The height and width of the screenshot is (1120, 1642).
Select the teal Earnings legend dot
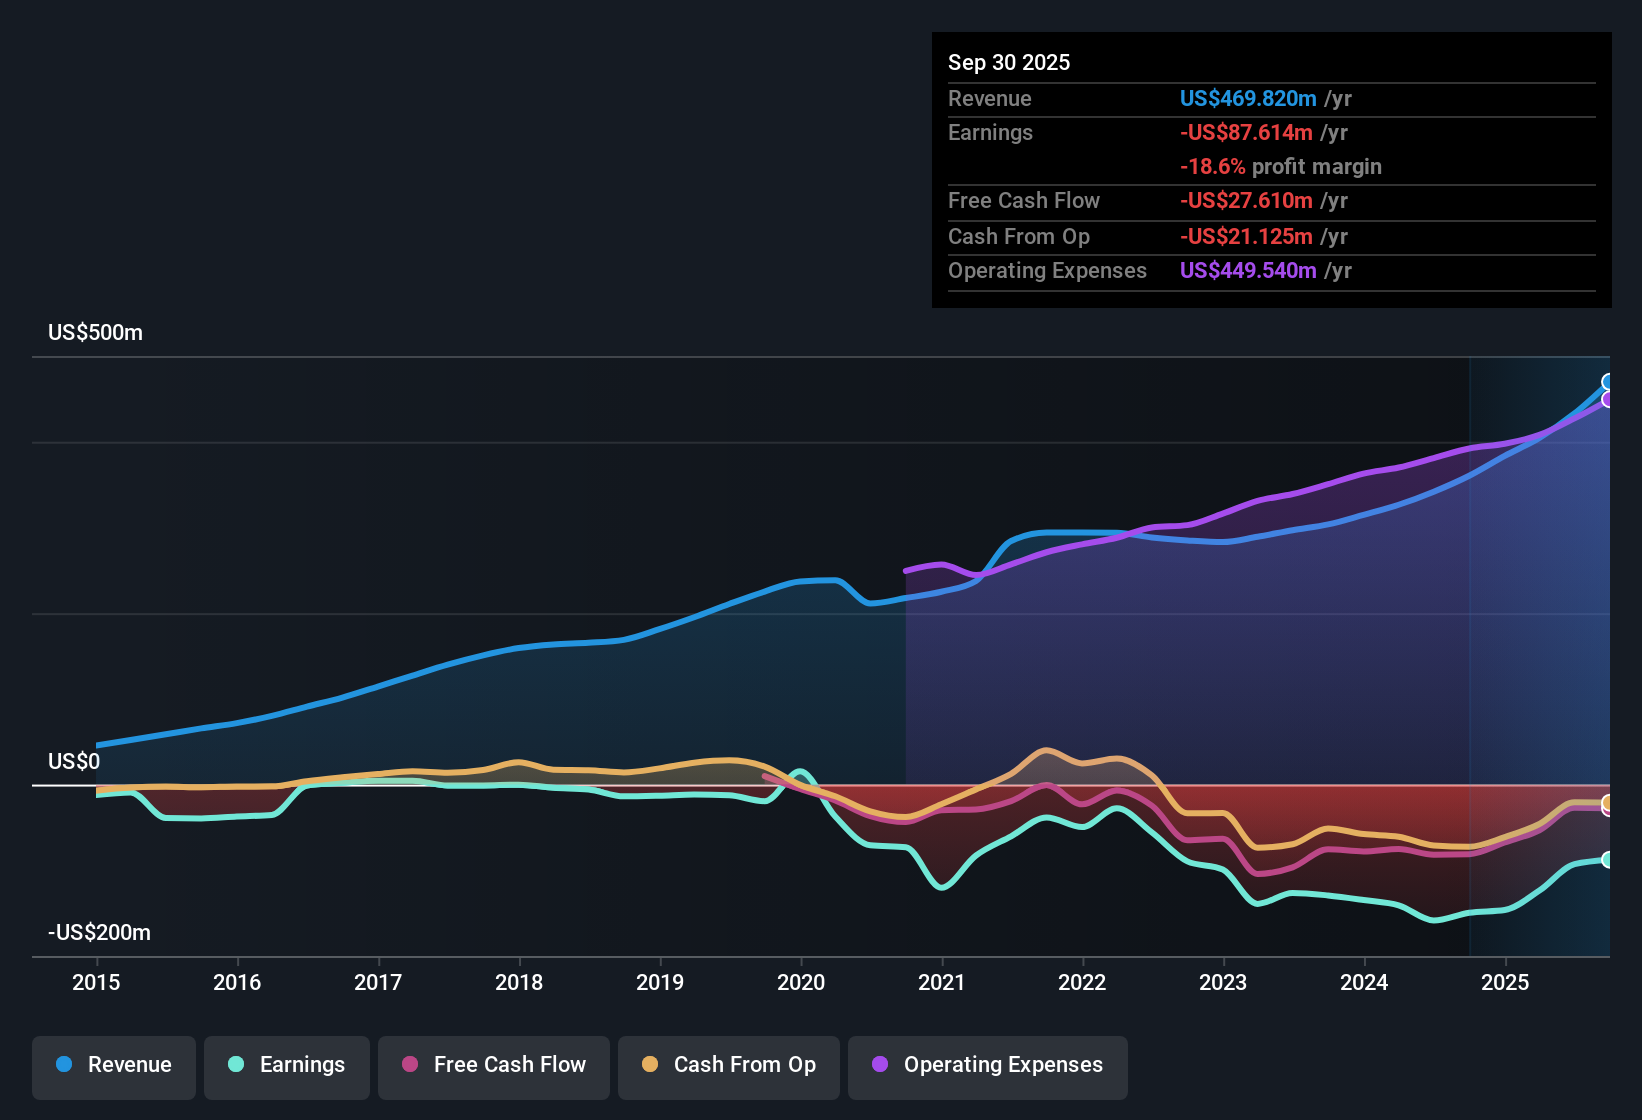tap(236, 1065)
